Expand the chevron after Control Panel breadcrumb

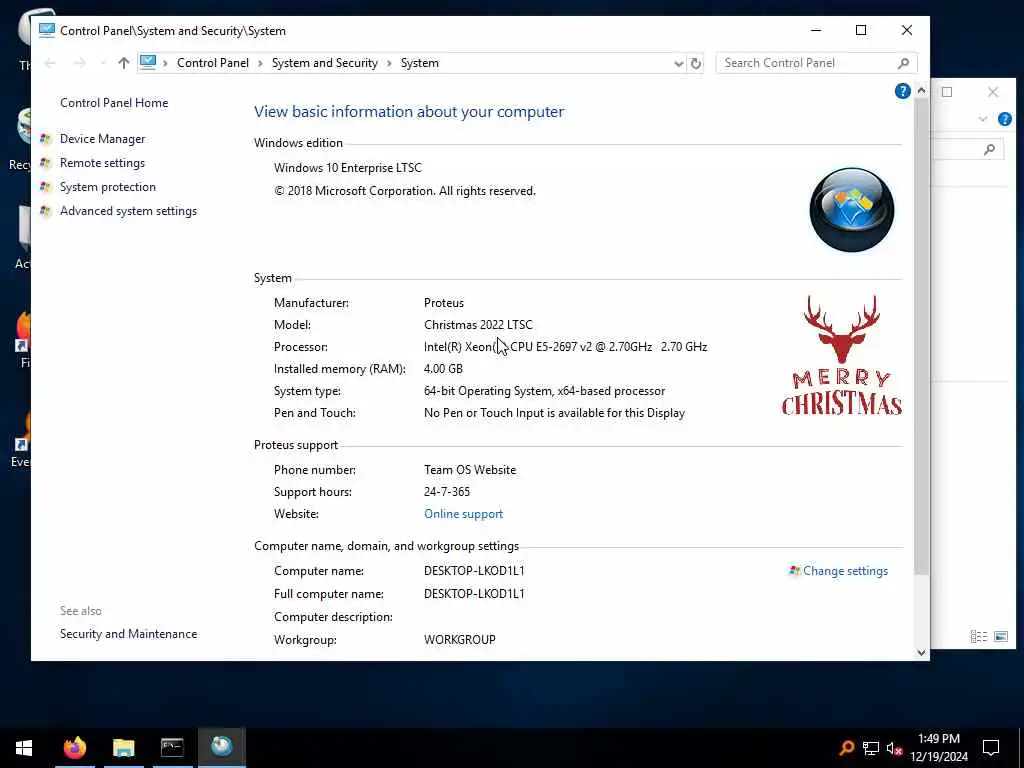[x=260, y=63]
